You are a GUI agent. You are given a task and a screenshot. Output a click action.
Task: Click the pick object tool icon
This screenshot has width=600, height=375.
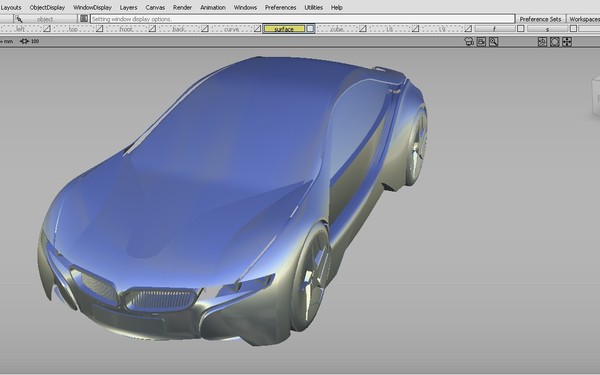pyautogui.click(x=19, y=19)
